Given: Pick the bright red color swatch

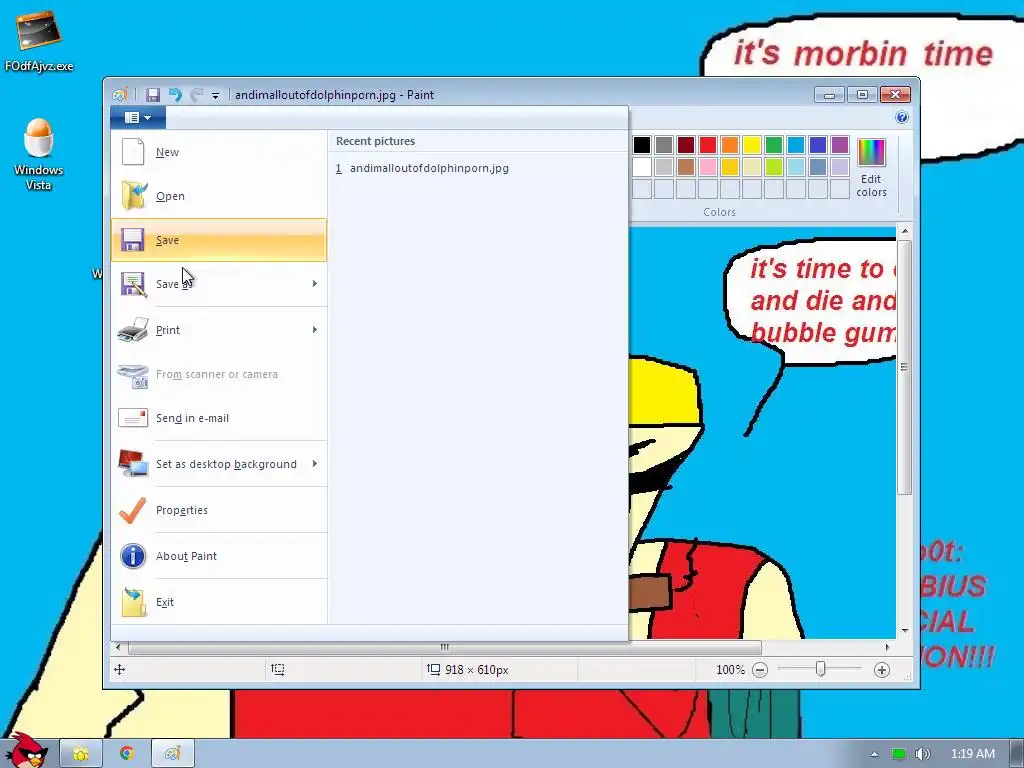Looking at the screenshot, I should coord(708,145).
